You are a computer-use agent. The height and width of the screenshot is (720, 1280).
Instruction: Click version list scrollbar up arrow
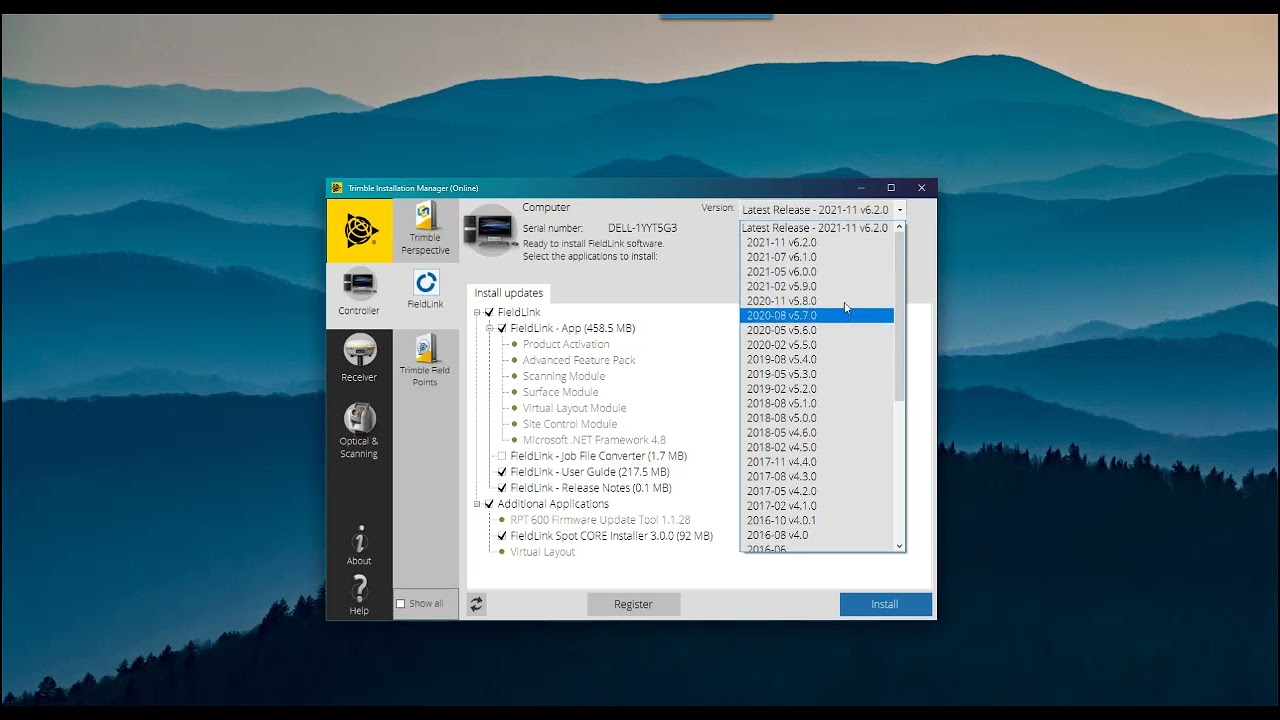pos(899,227)
